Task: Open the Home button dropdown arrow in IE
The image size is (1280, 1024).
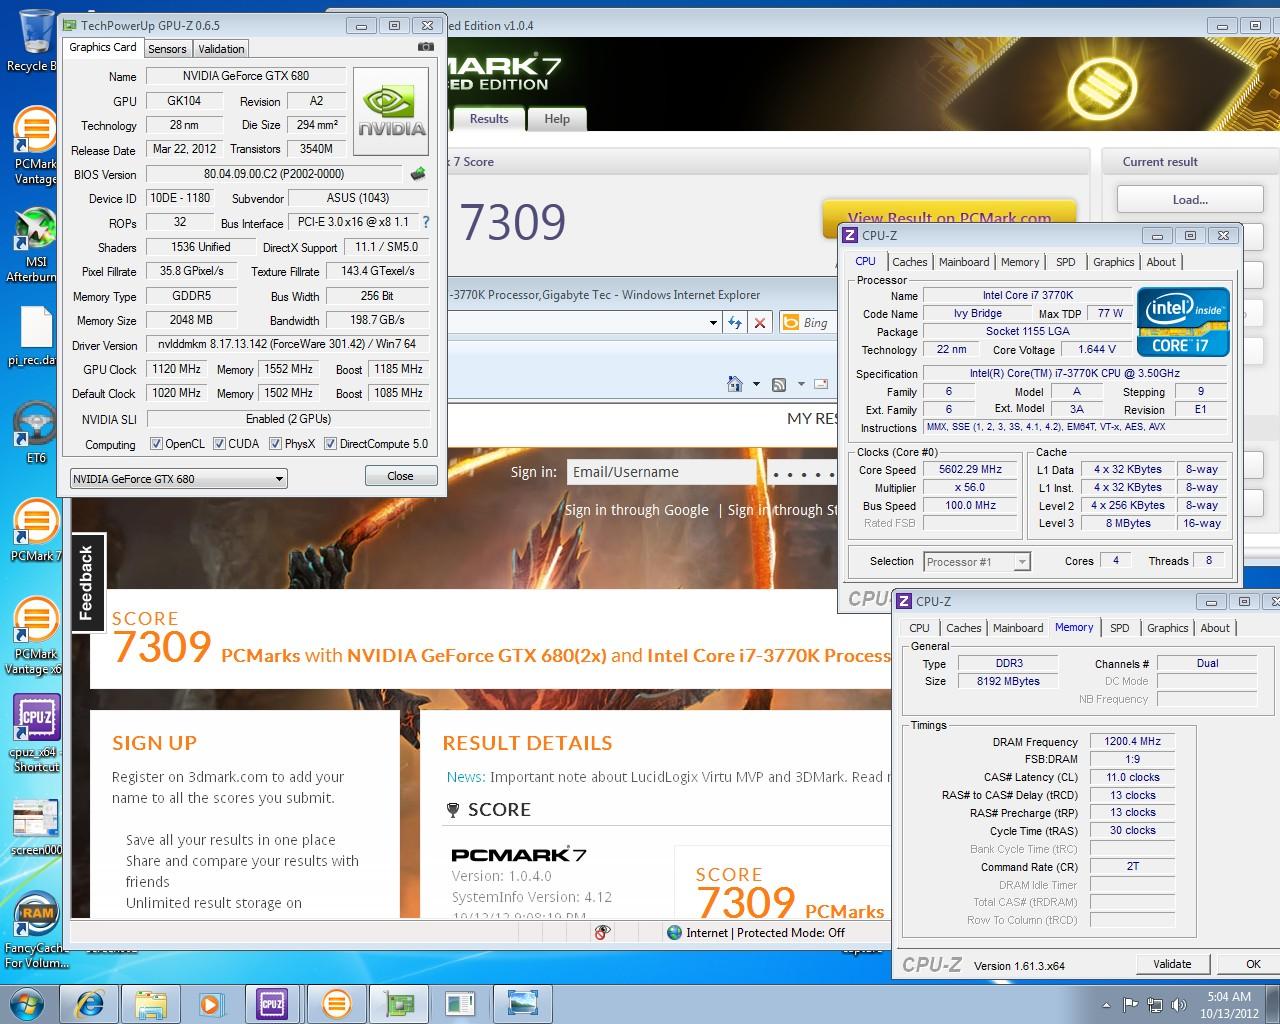Action: coord(755,384)
